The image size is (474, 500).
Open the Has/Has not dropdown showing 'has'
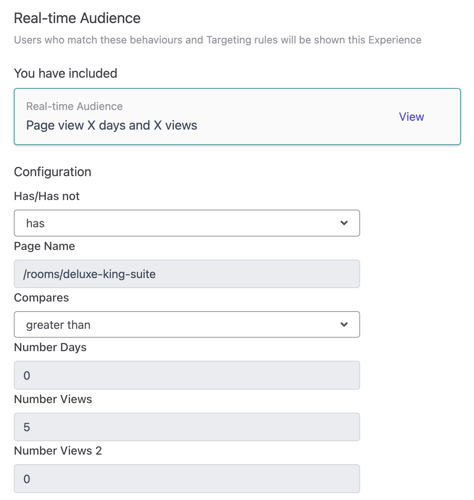(187, 223)
